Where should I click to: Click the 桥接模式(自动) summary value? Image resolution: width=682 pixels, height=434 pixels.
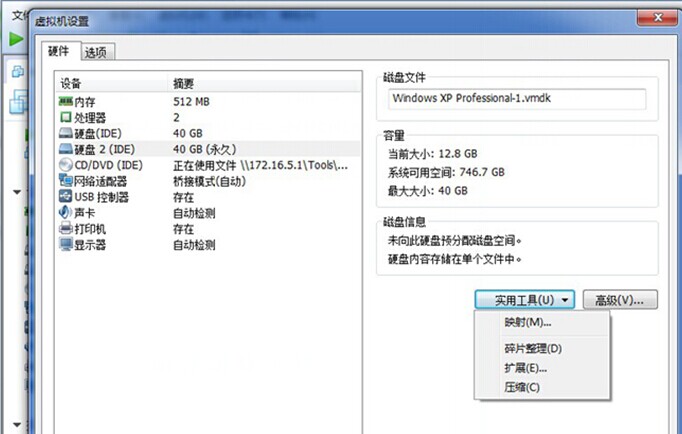pos(209,181)
